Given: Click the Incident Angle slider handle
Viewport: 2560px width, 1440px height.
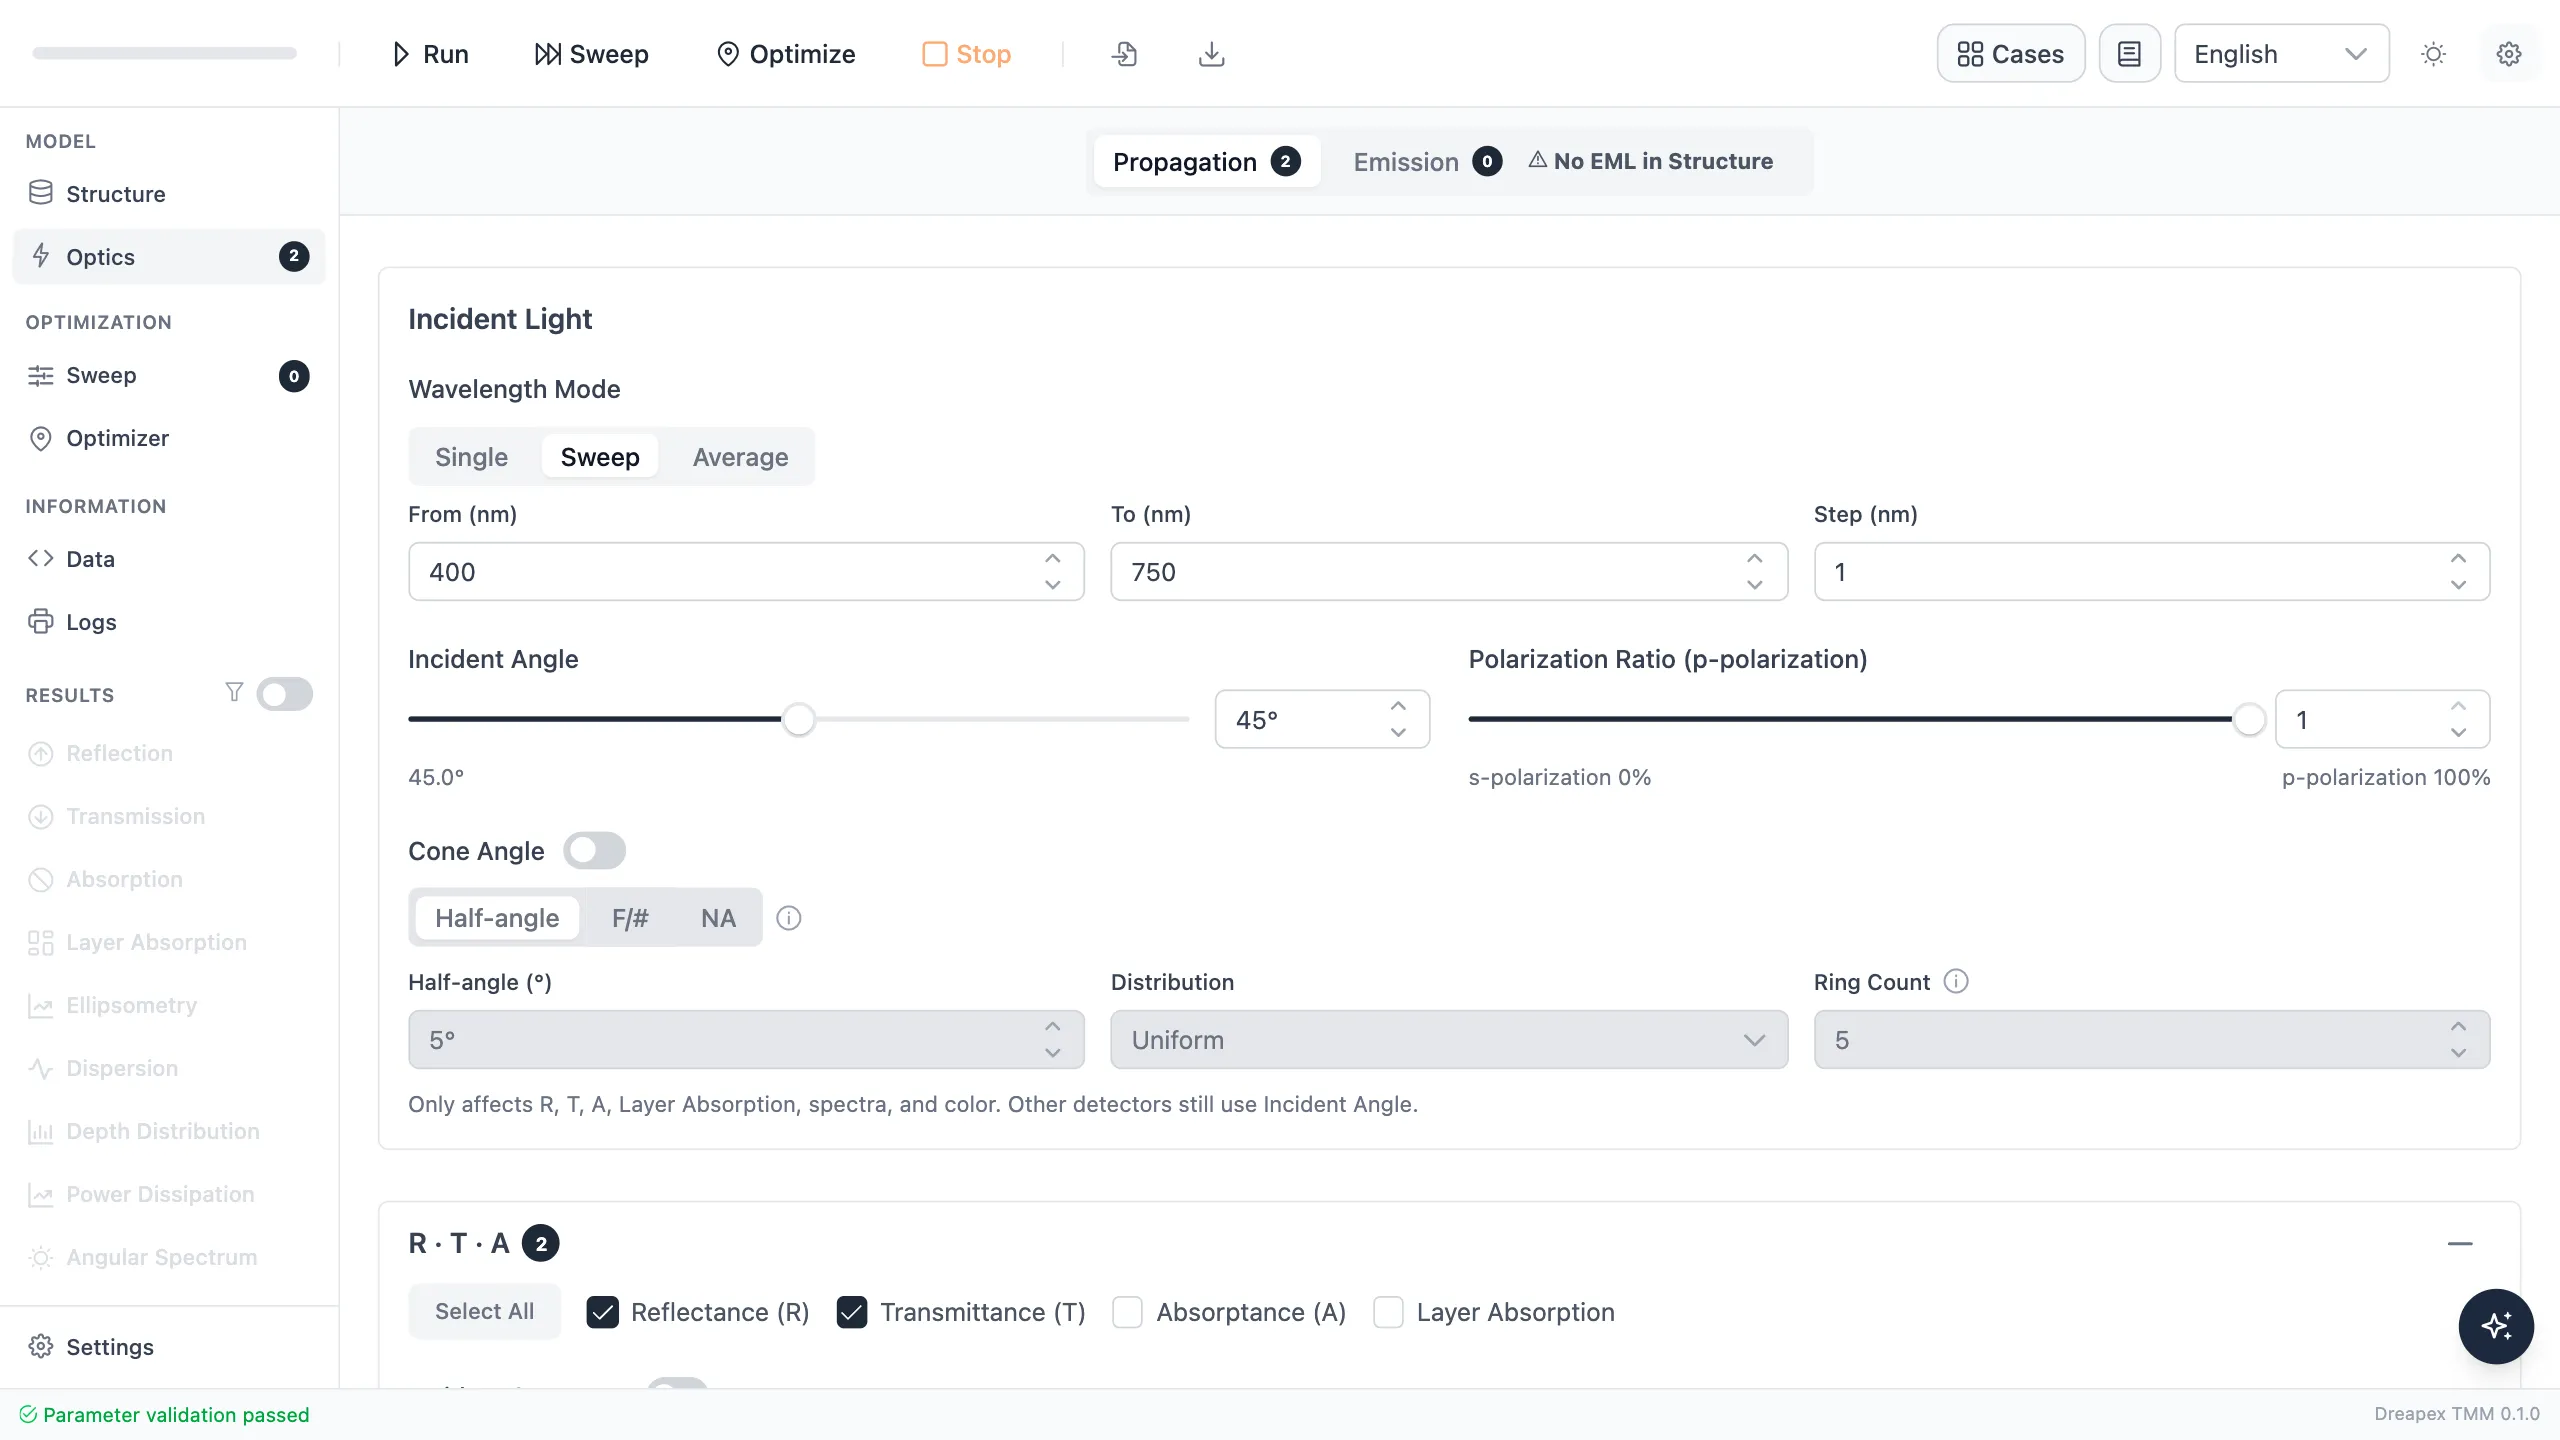Looking at the screenshot, I should [798, 719].
